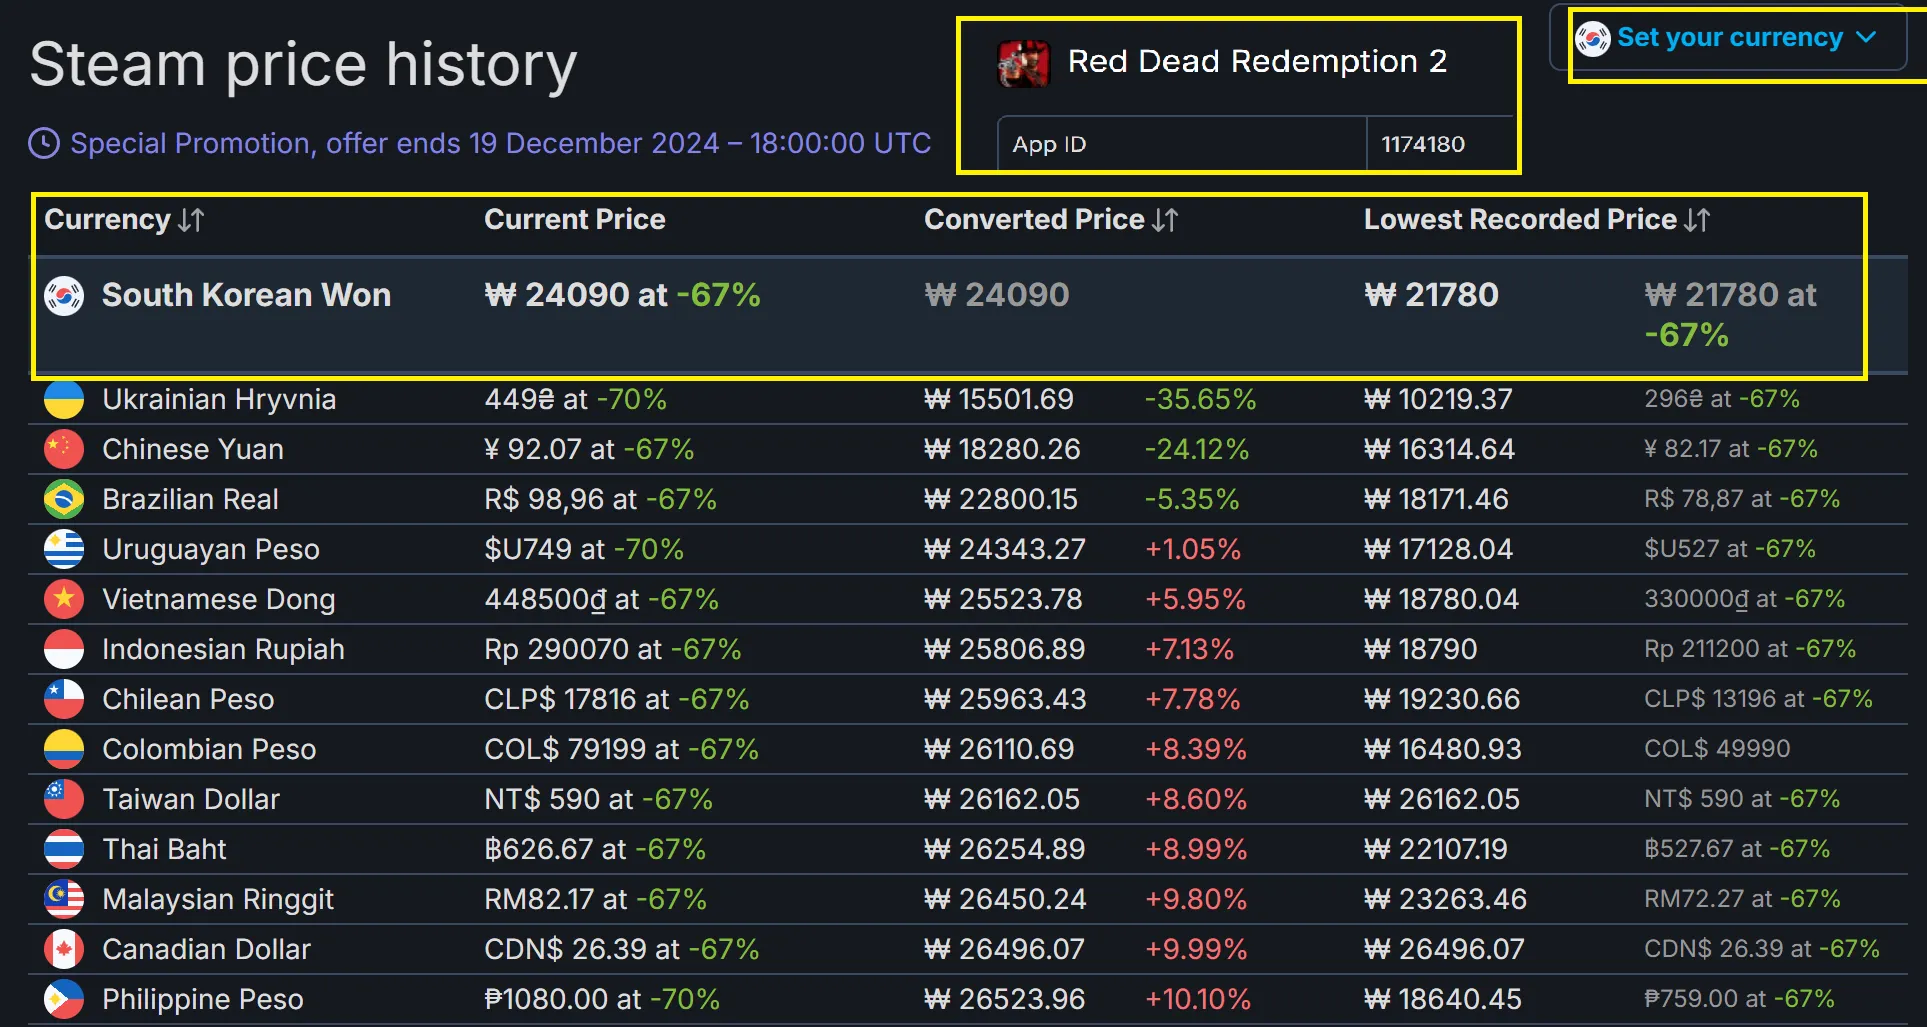Click the South Korean flag in currency selector
The width and height of the screenshot is (1927, 1027).
pos(1592,39)
